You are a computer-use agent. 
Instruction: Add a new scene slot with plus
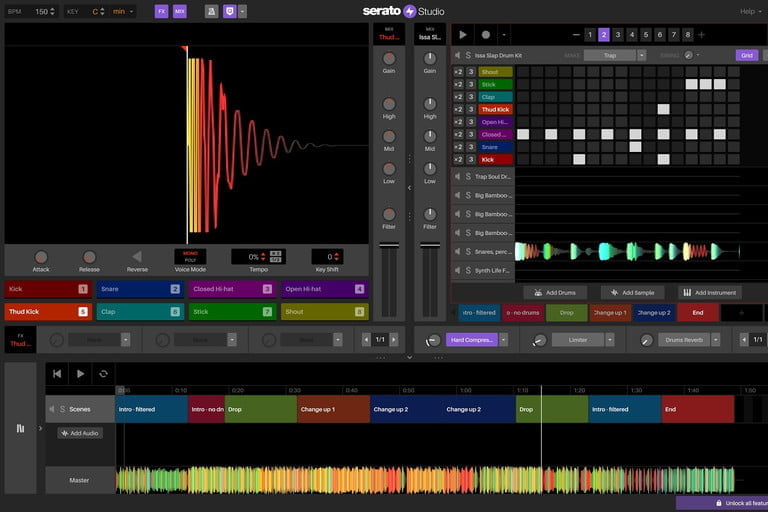coord(701,35)
